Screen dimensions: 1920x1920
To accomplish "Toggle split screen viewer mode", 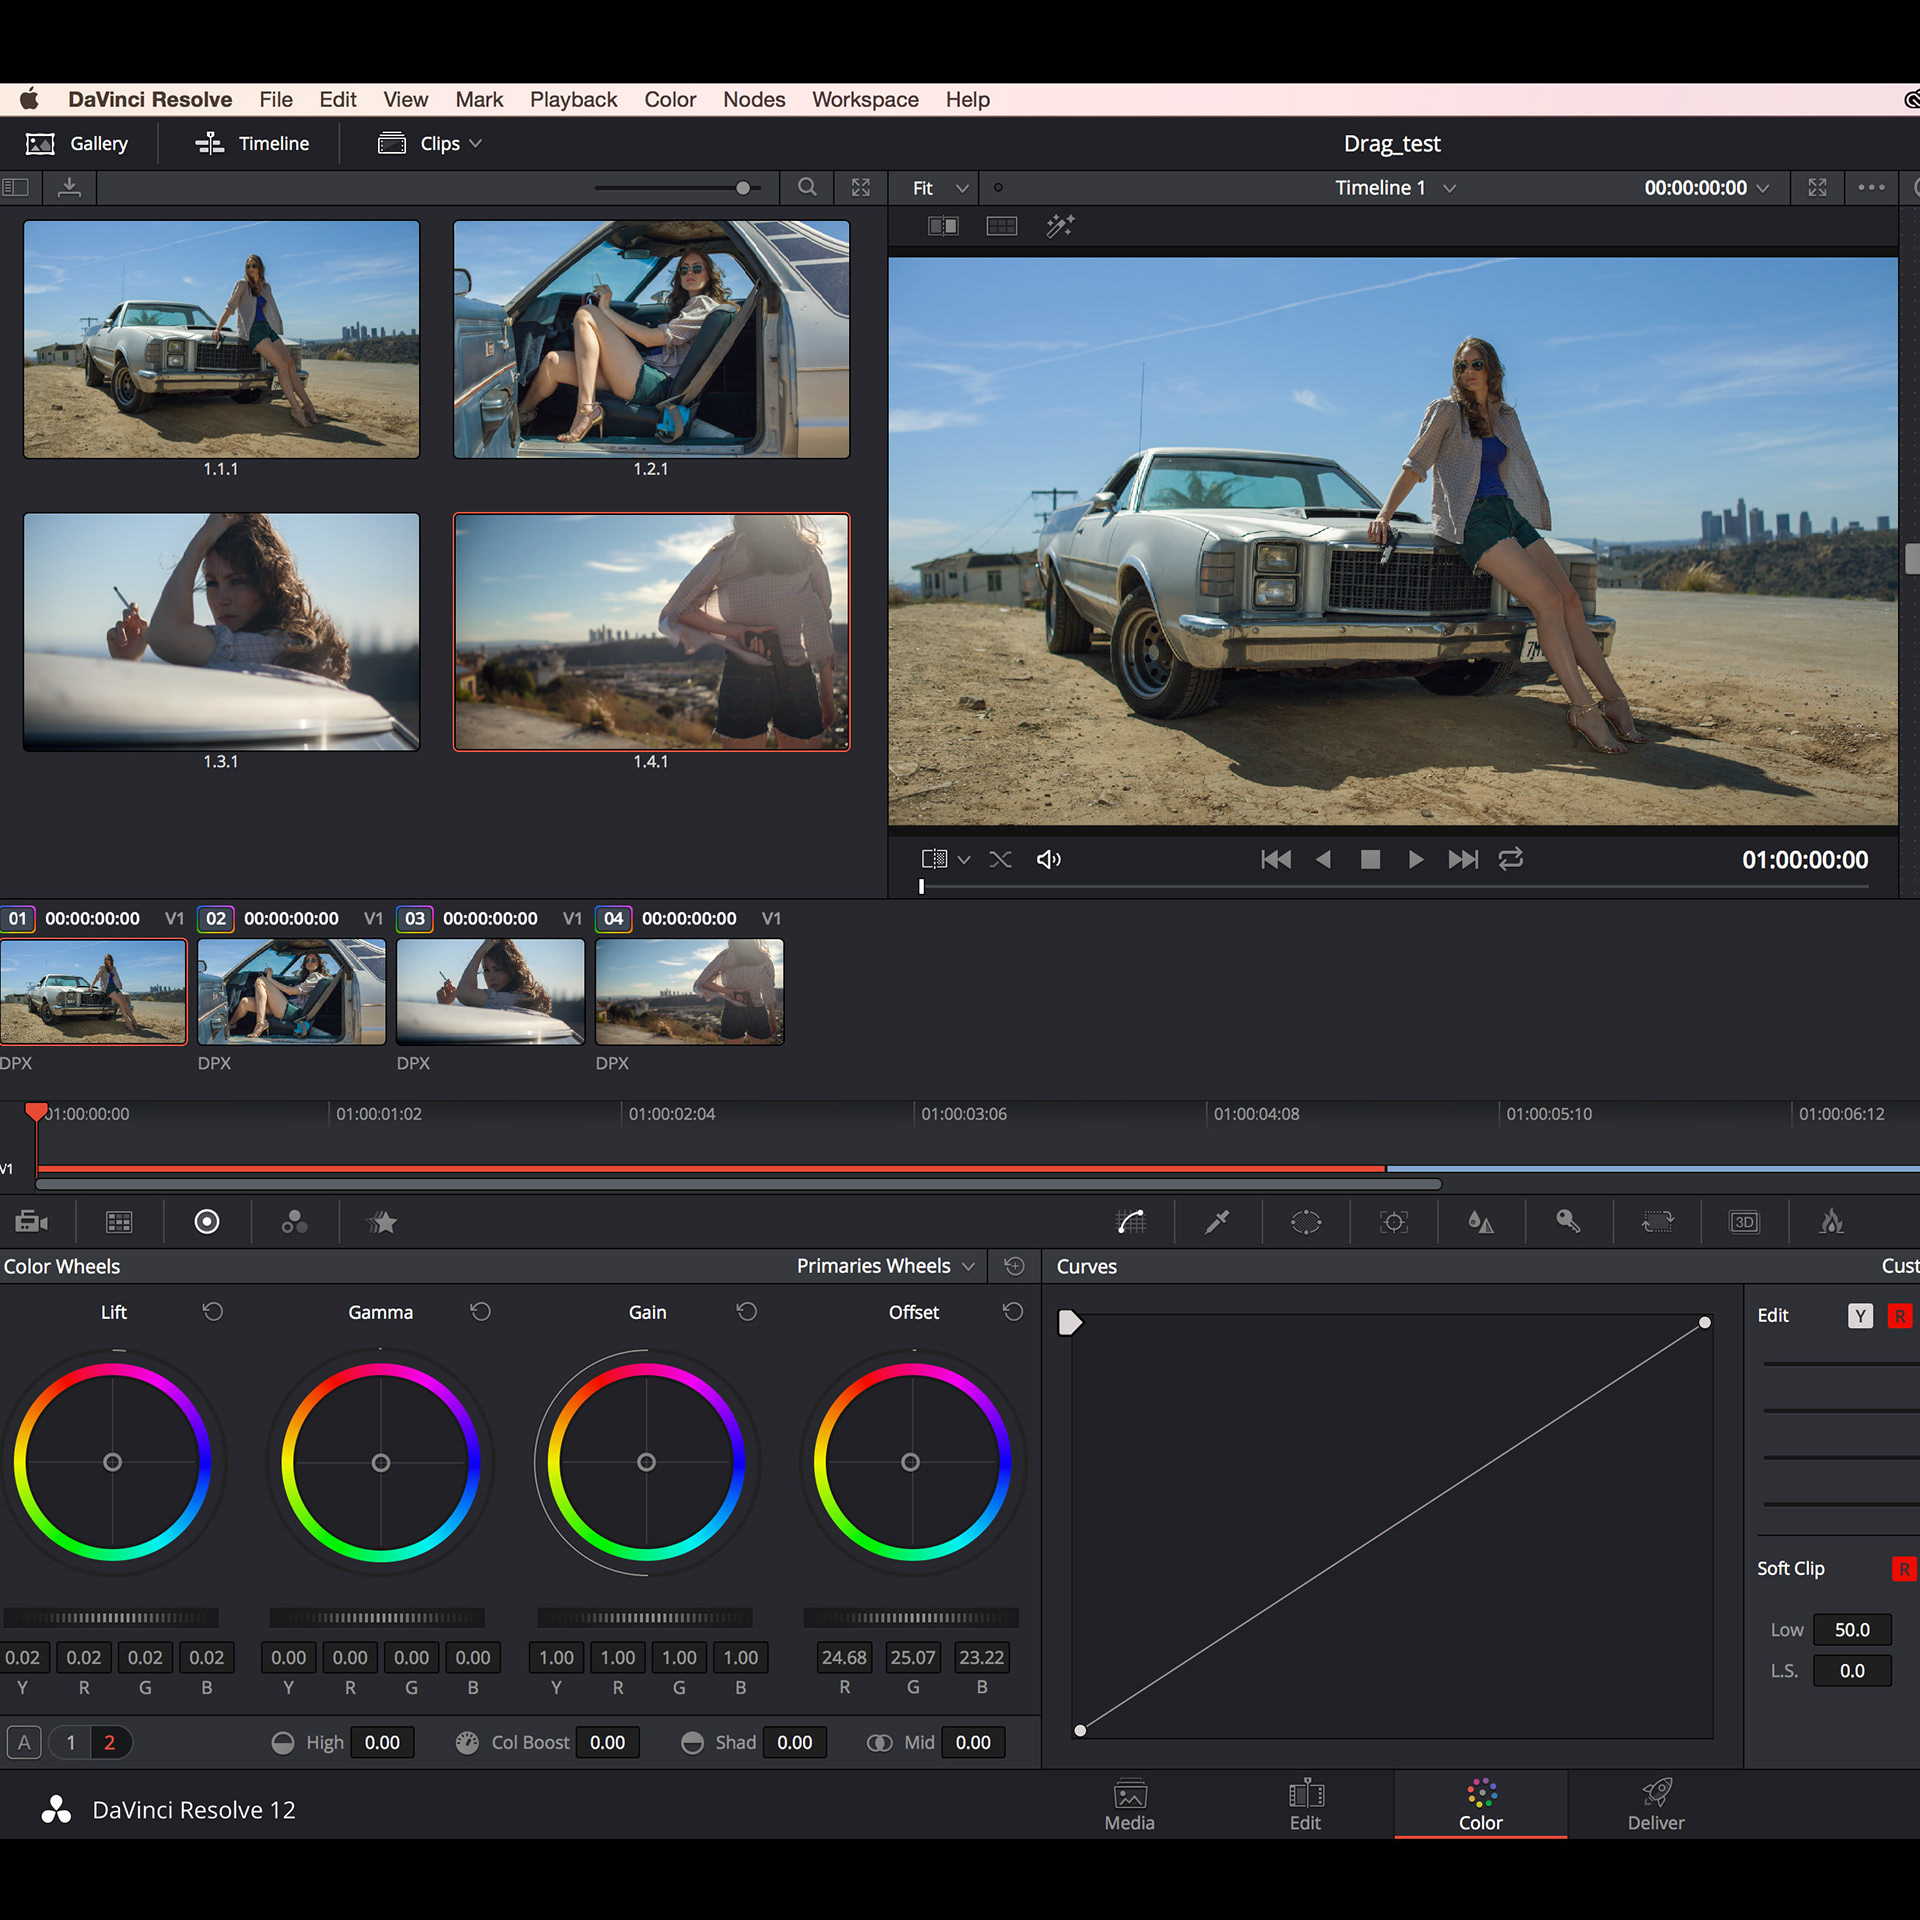I will click(1001, 226).
